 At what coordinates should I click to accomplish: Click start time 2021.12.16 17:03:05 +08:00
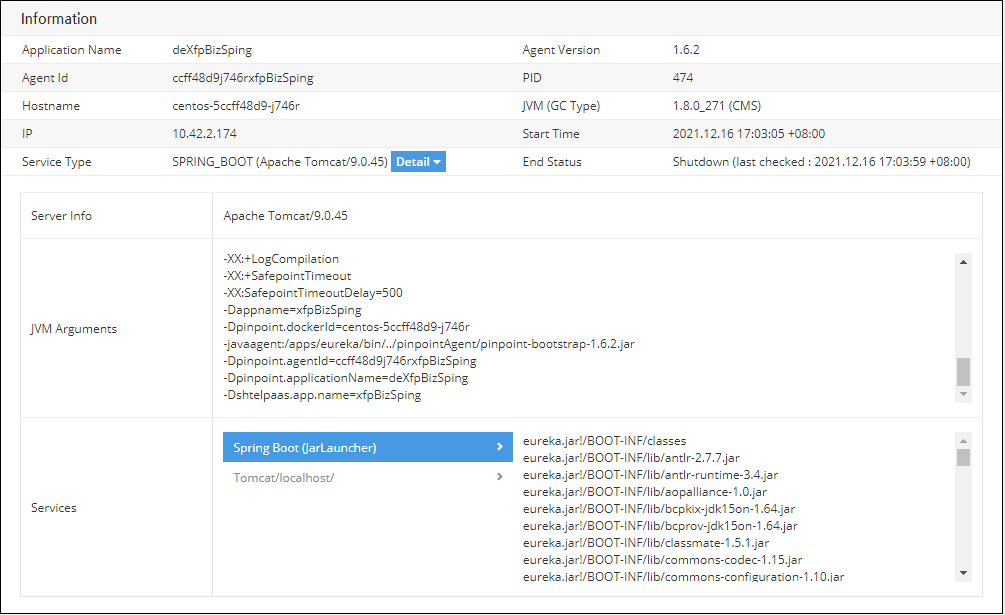pos(749,134)
